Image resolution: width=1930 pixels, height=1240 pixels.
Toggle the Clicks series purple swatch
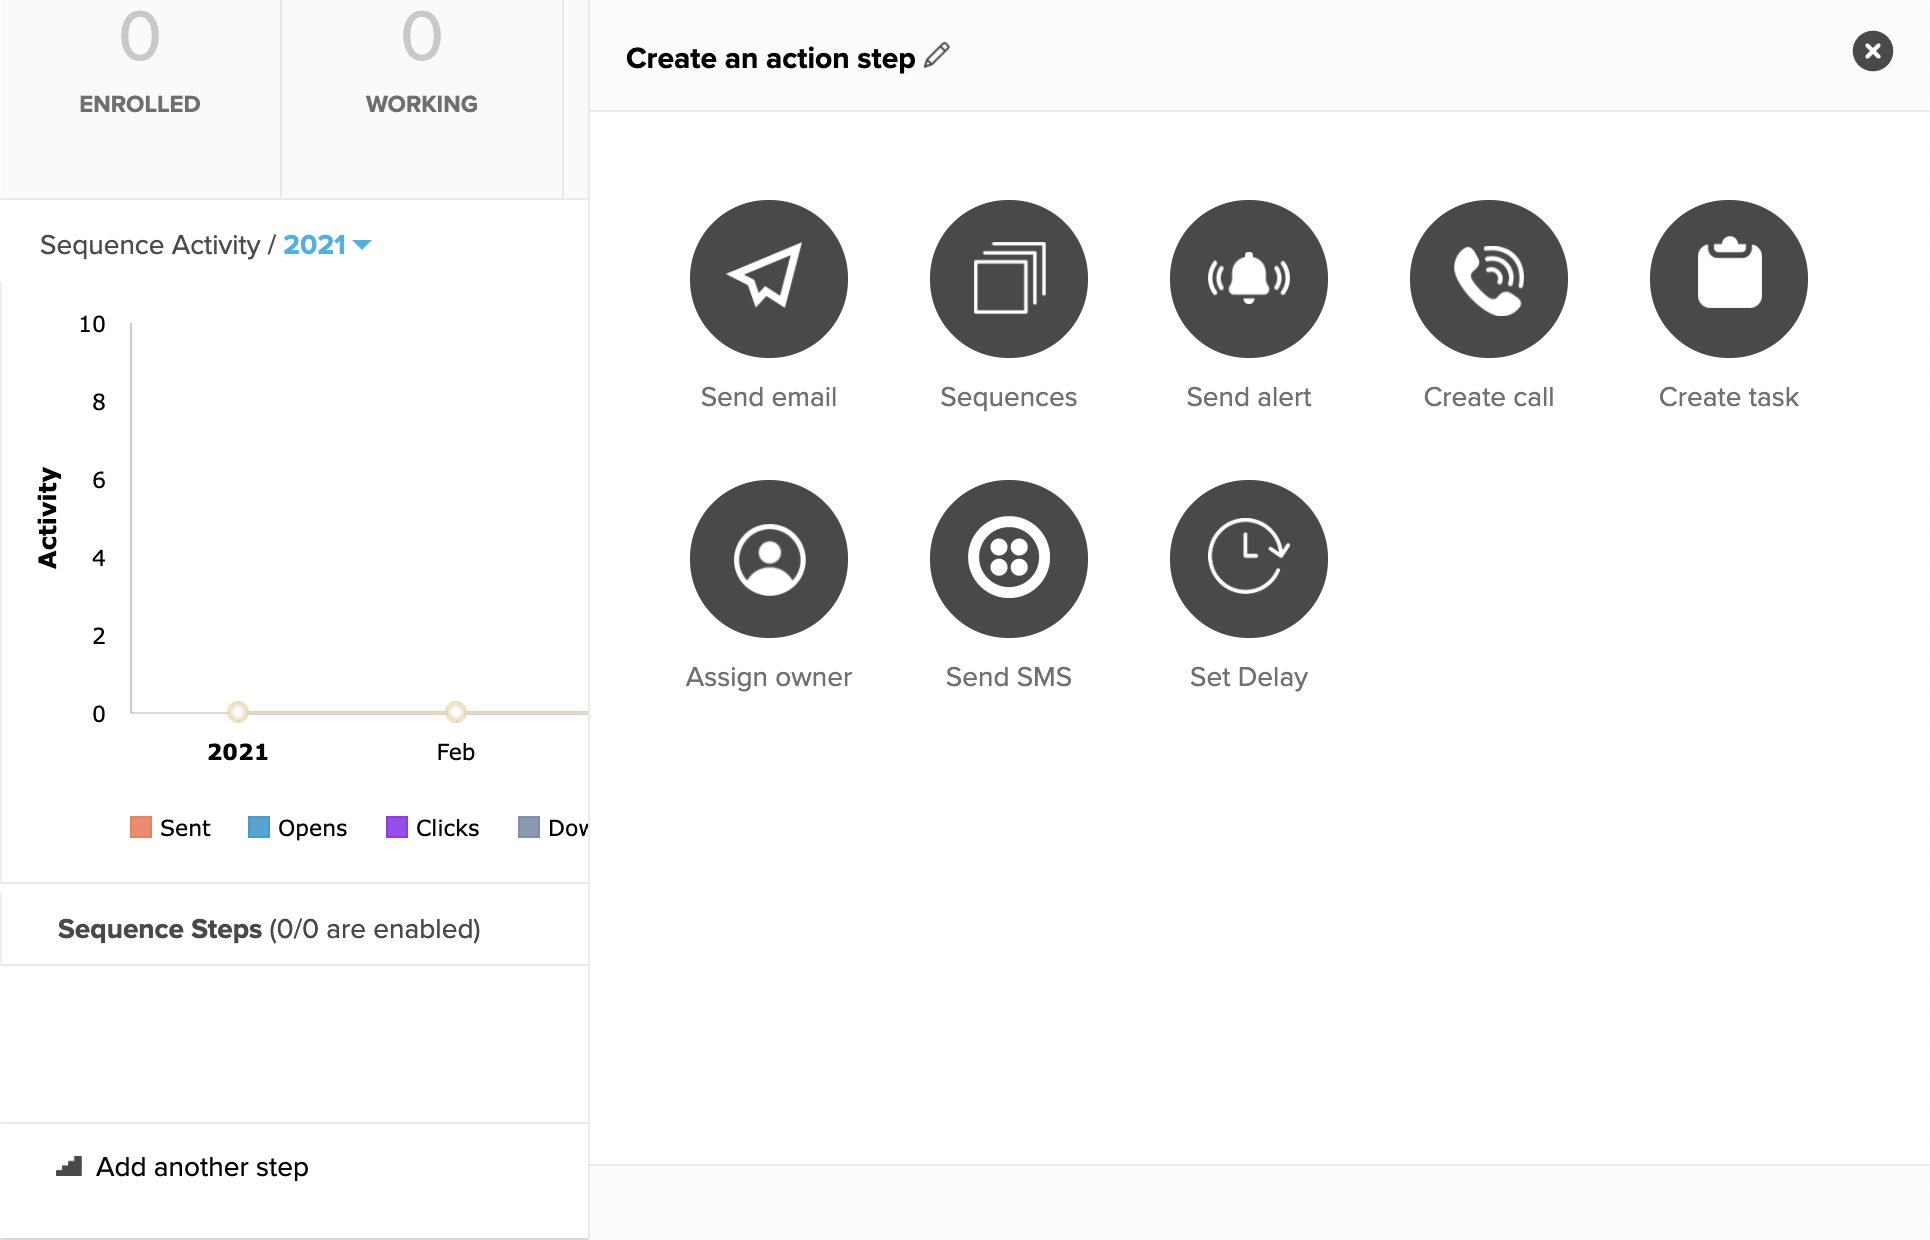tap(397, 827)
